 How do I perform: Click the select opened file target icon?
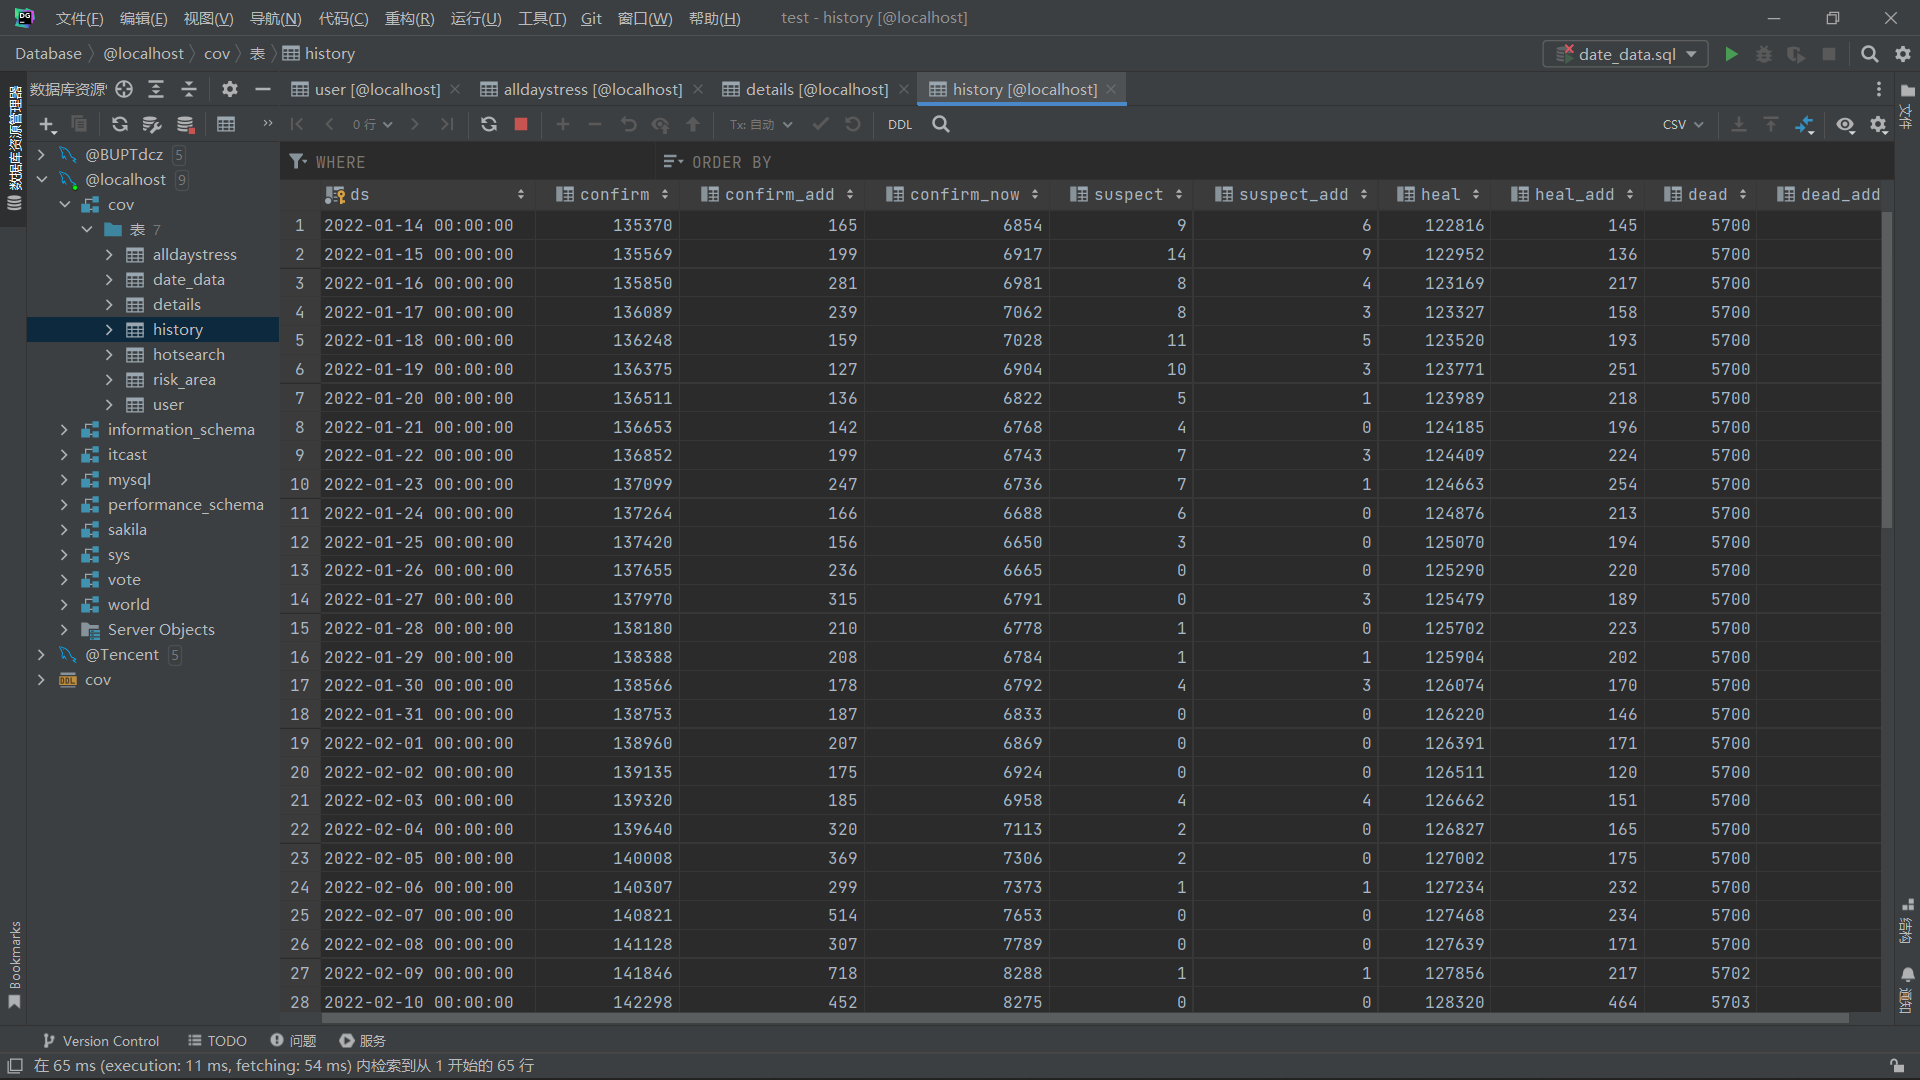(x=124, y=89)
